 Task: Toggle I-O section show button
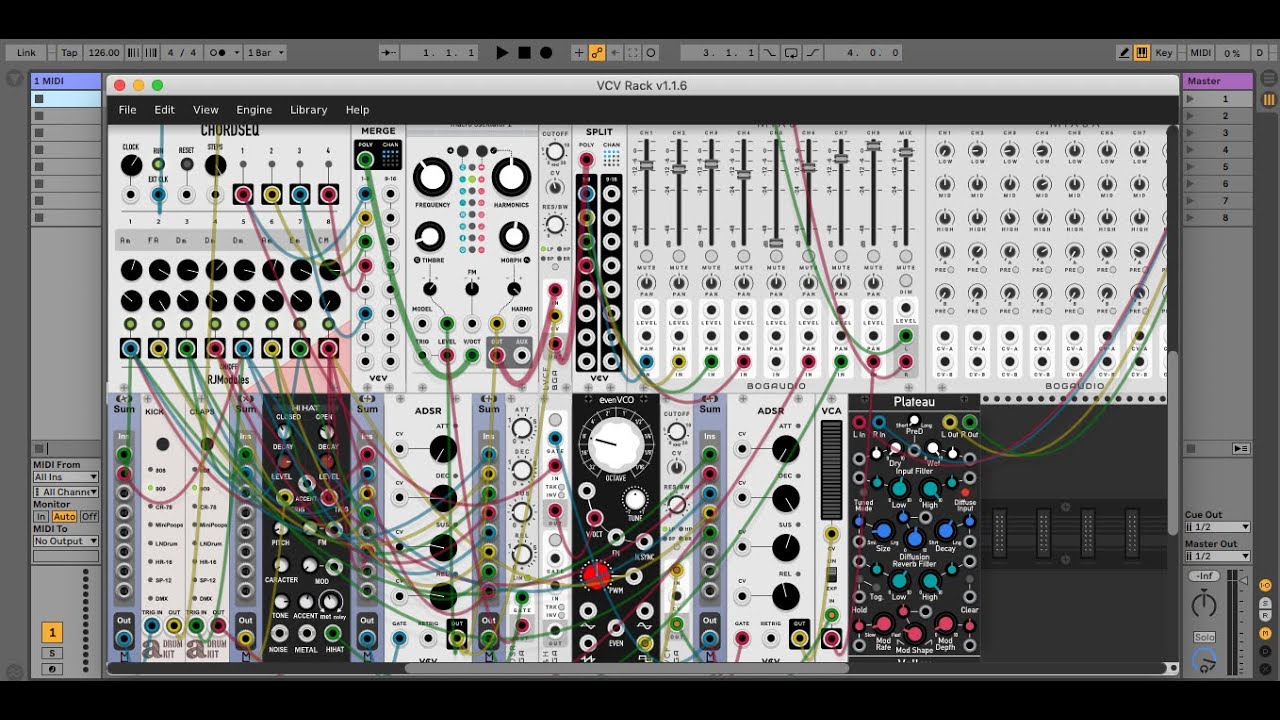coord(1265,585)
